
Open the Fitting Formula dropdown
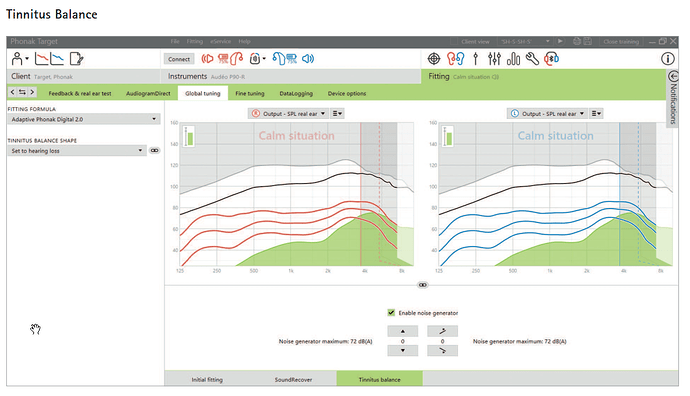point(84,119)
